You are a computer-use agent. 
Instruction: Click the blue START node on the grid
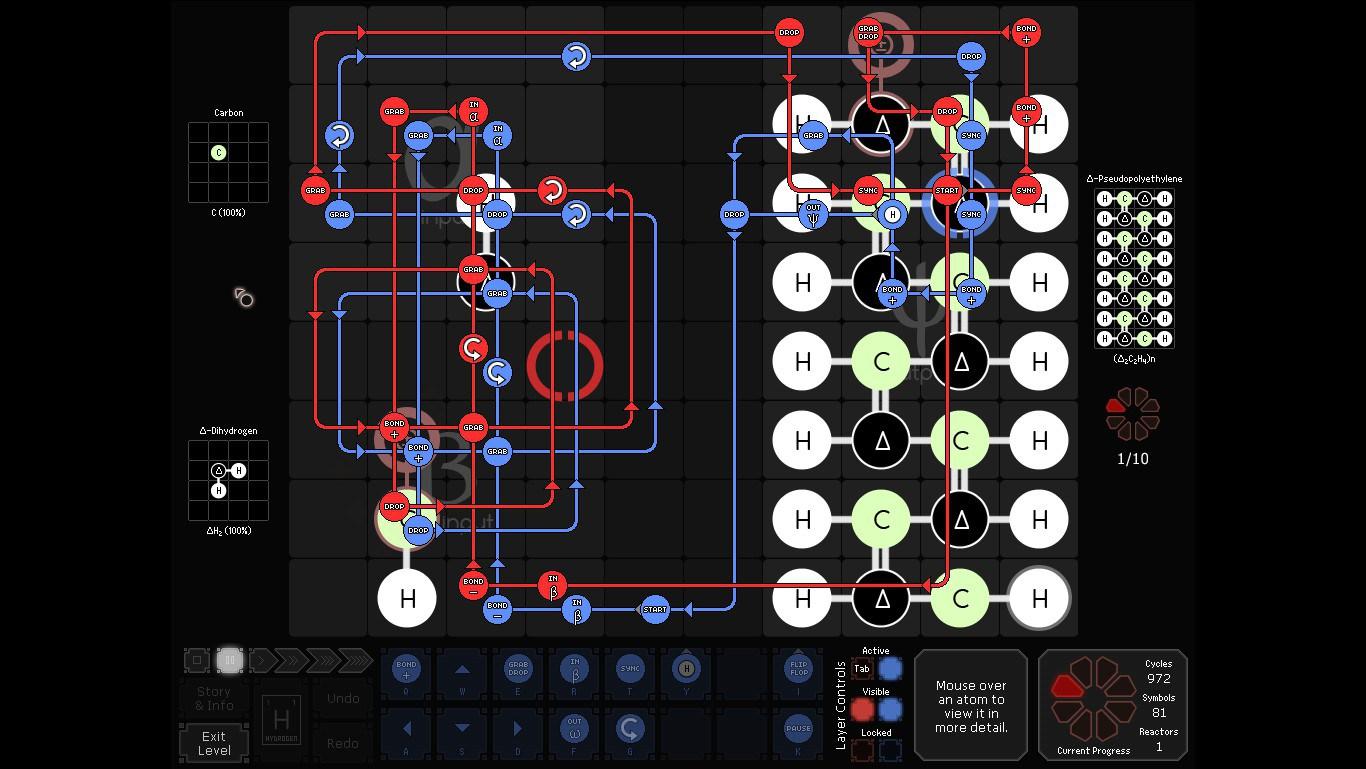(655, 609)
